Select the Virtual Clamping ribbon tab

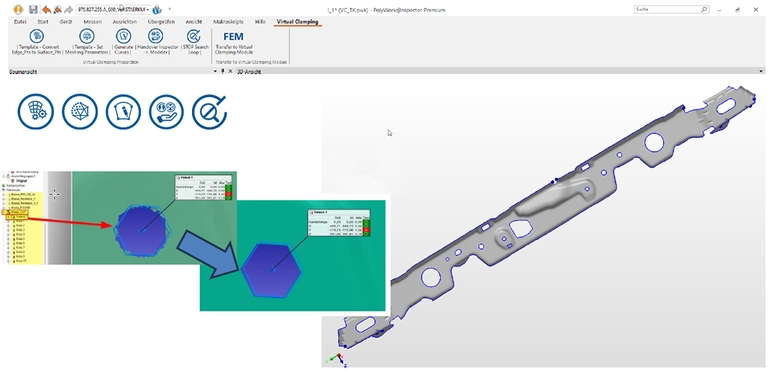tap(297, 22)
